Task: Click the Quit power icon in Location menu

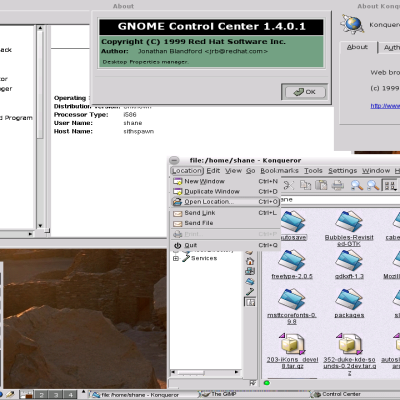Action: click(177, 245)
